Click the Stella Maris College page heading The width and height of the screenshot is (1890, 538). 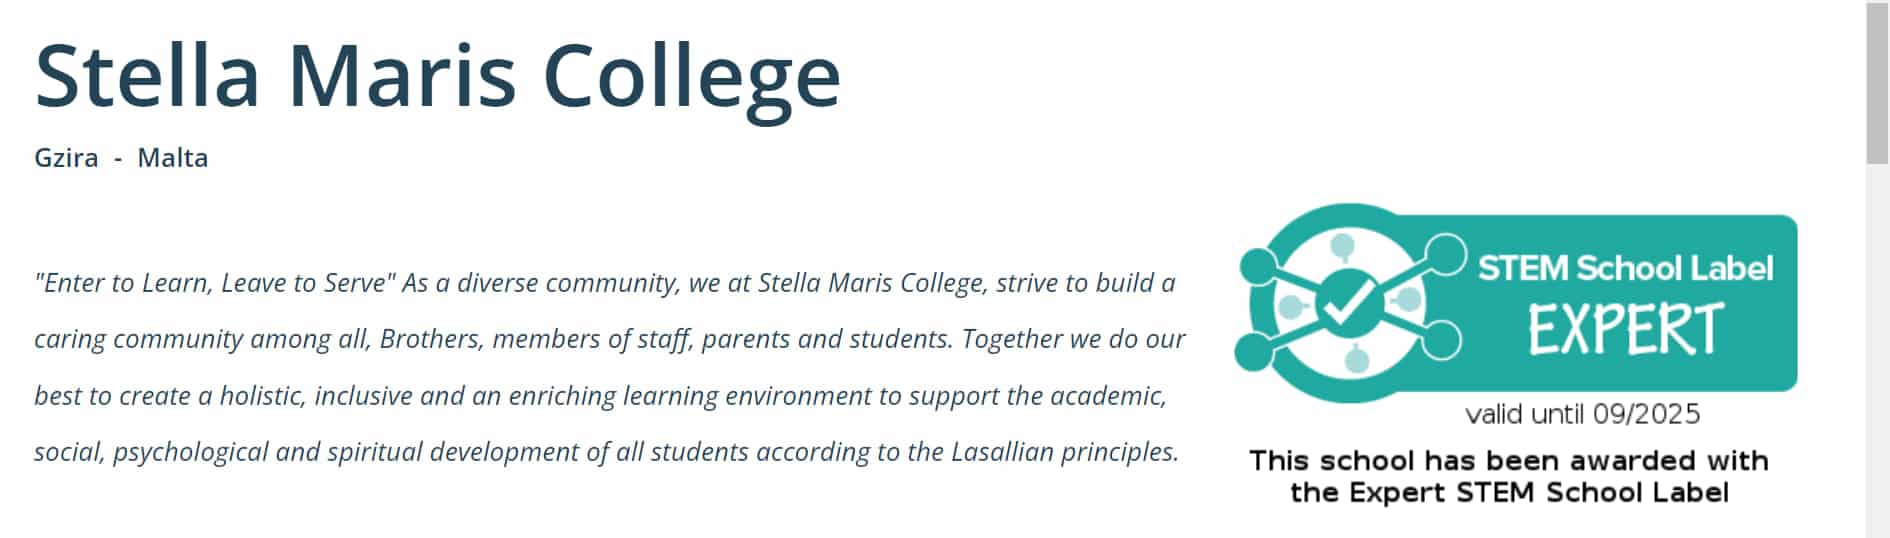[x=438, y=76]
